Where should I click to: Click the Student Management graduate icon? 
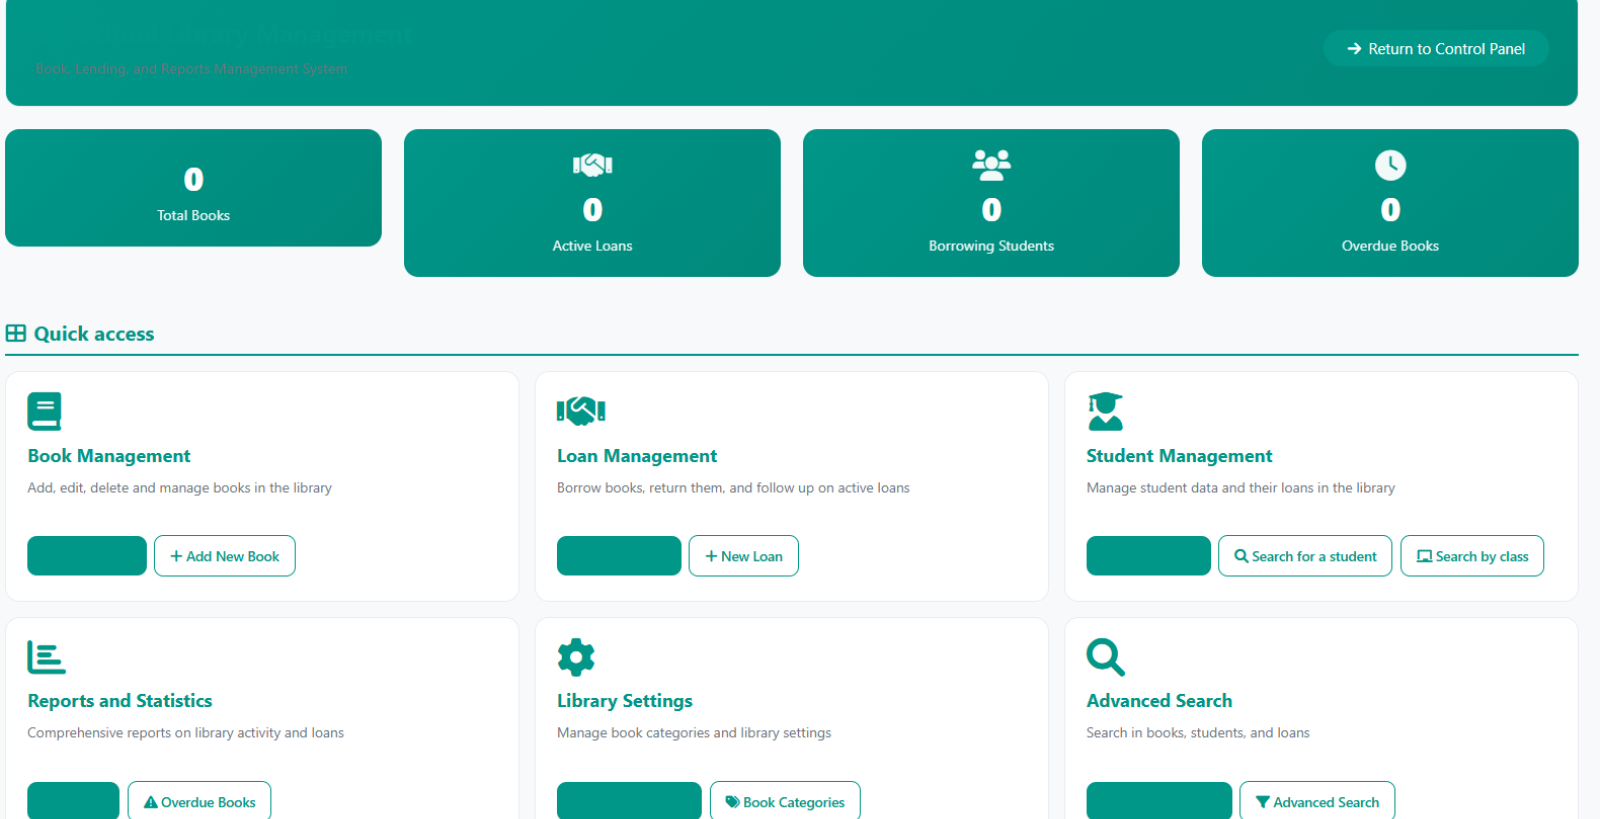coord(1105,411)
